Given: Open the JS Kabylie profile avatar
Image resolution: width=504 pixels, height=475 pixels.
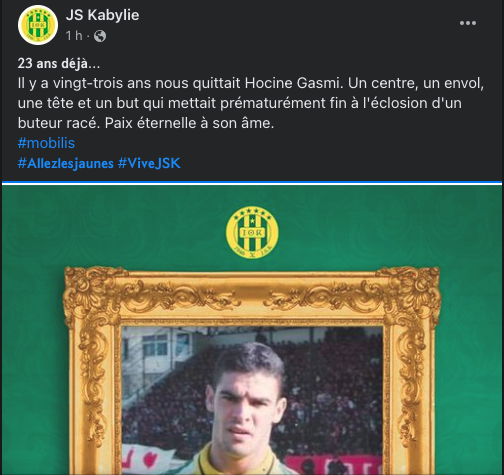Looking at the screenshot, I should [x=38, y=25].
